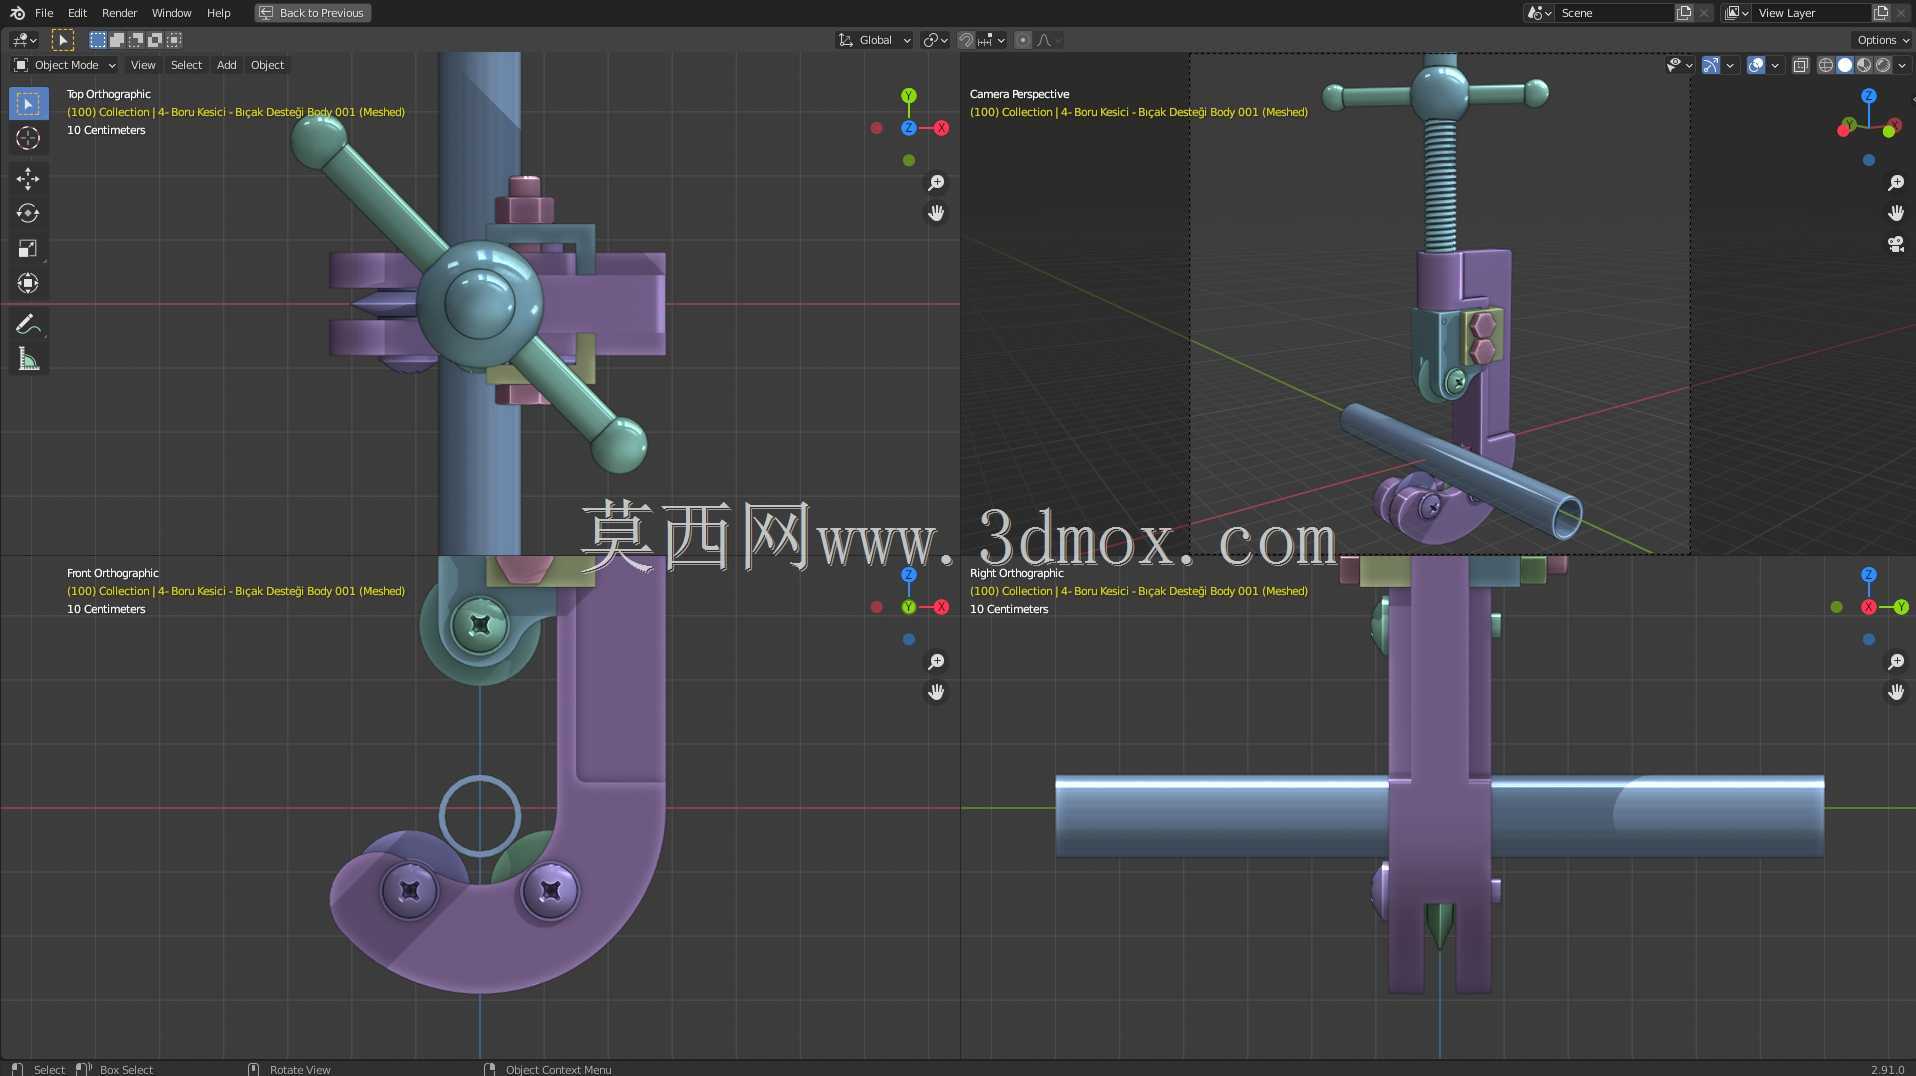The image size is (1916, 1076).
Task: Click zoom magnifier in Top Orthographic view
Action: [936, 183]
